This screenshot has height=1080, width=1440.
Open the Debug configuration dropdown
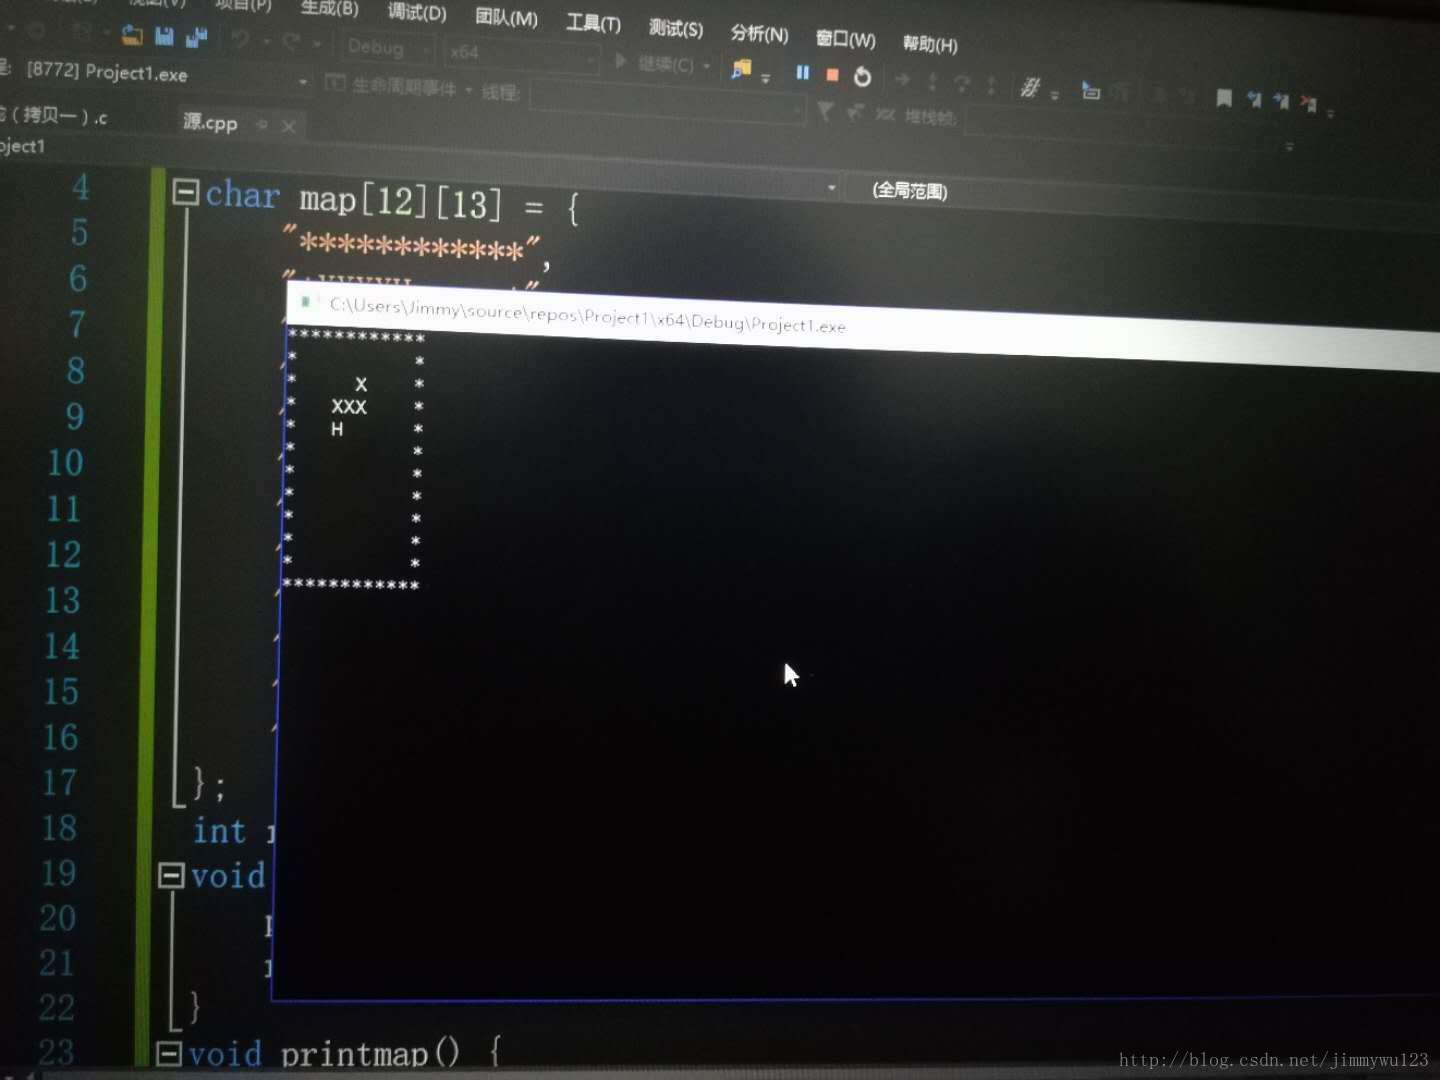point(389,47)
